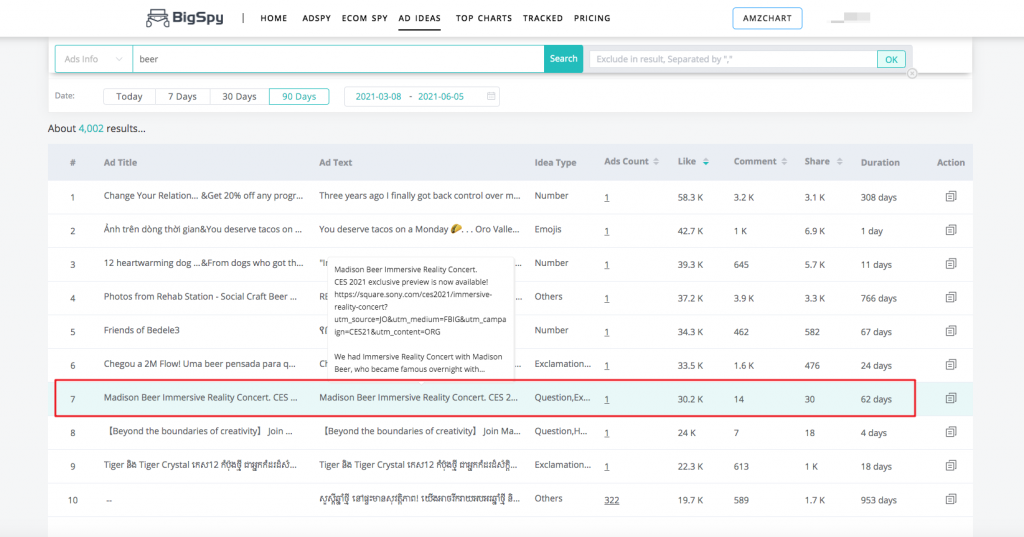1024x537 pixels.
Task: Open action icon for the tacos ad row
Action: pos(951,230)
